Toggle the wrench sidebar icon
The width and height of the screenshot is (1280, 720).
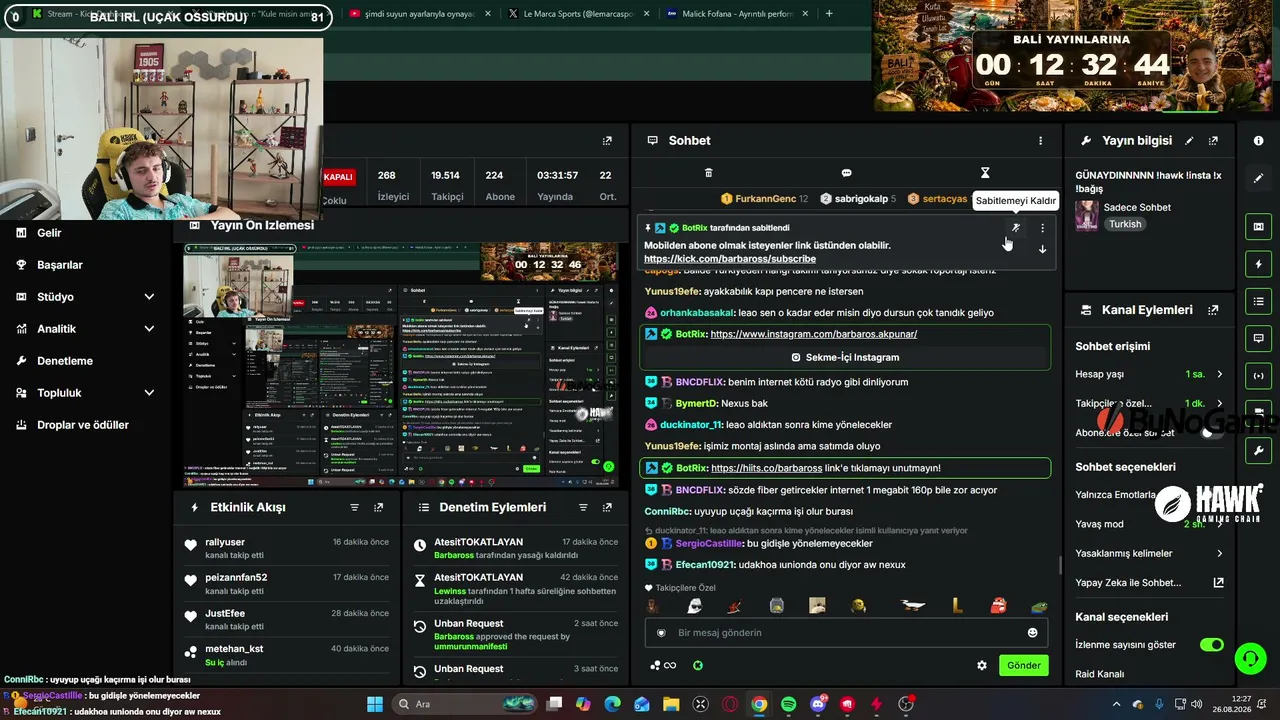pos(1258,451)
